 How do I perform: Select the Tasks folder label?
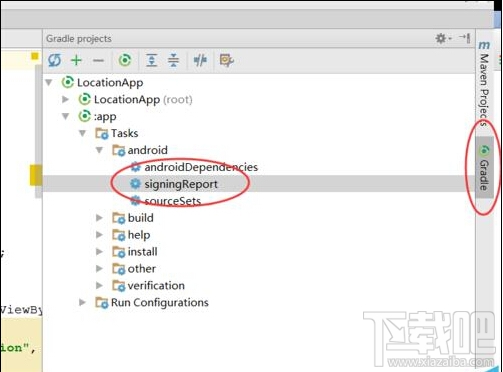[124, 133]
